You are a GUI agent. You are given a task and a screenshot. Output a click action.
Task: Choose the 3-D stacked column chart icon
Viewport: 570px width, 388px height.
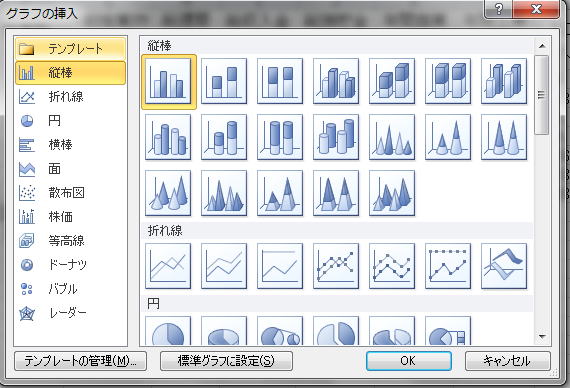click(x=392, y=81)
